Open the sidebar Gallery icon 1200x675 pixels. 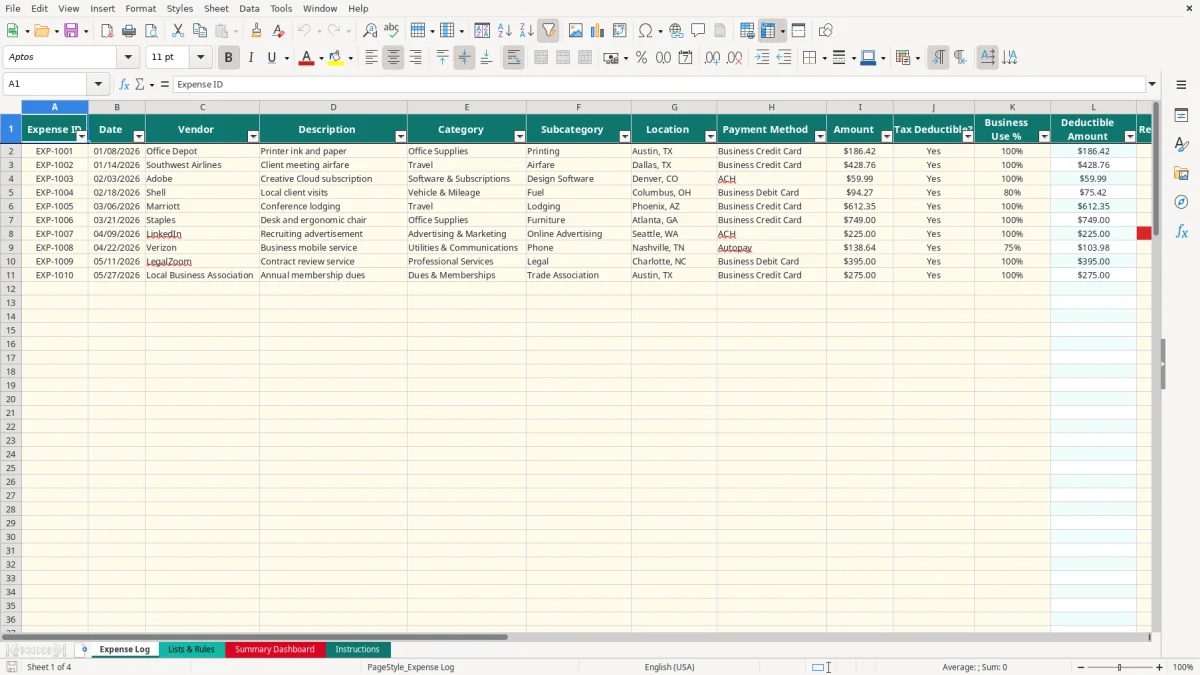(x=1181, y=174)
